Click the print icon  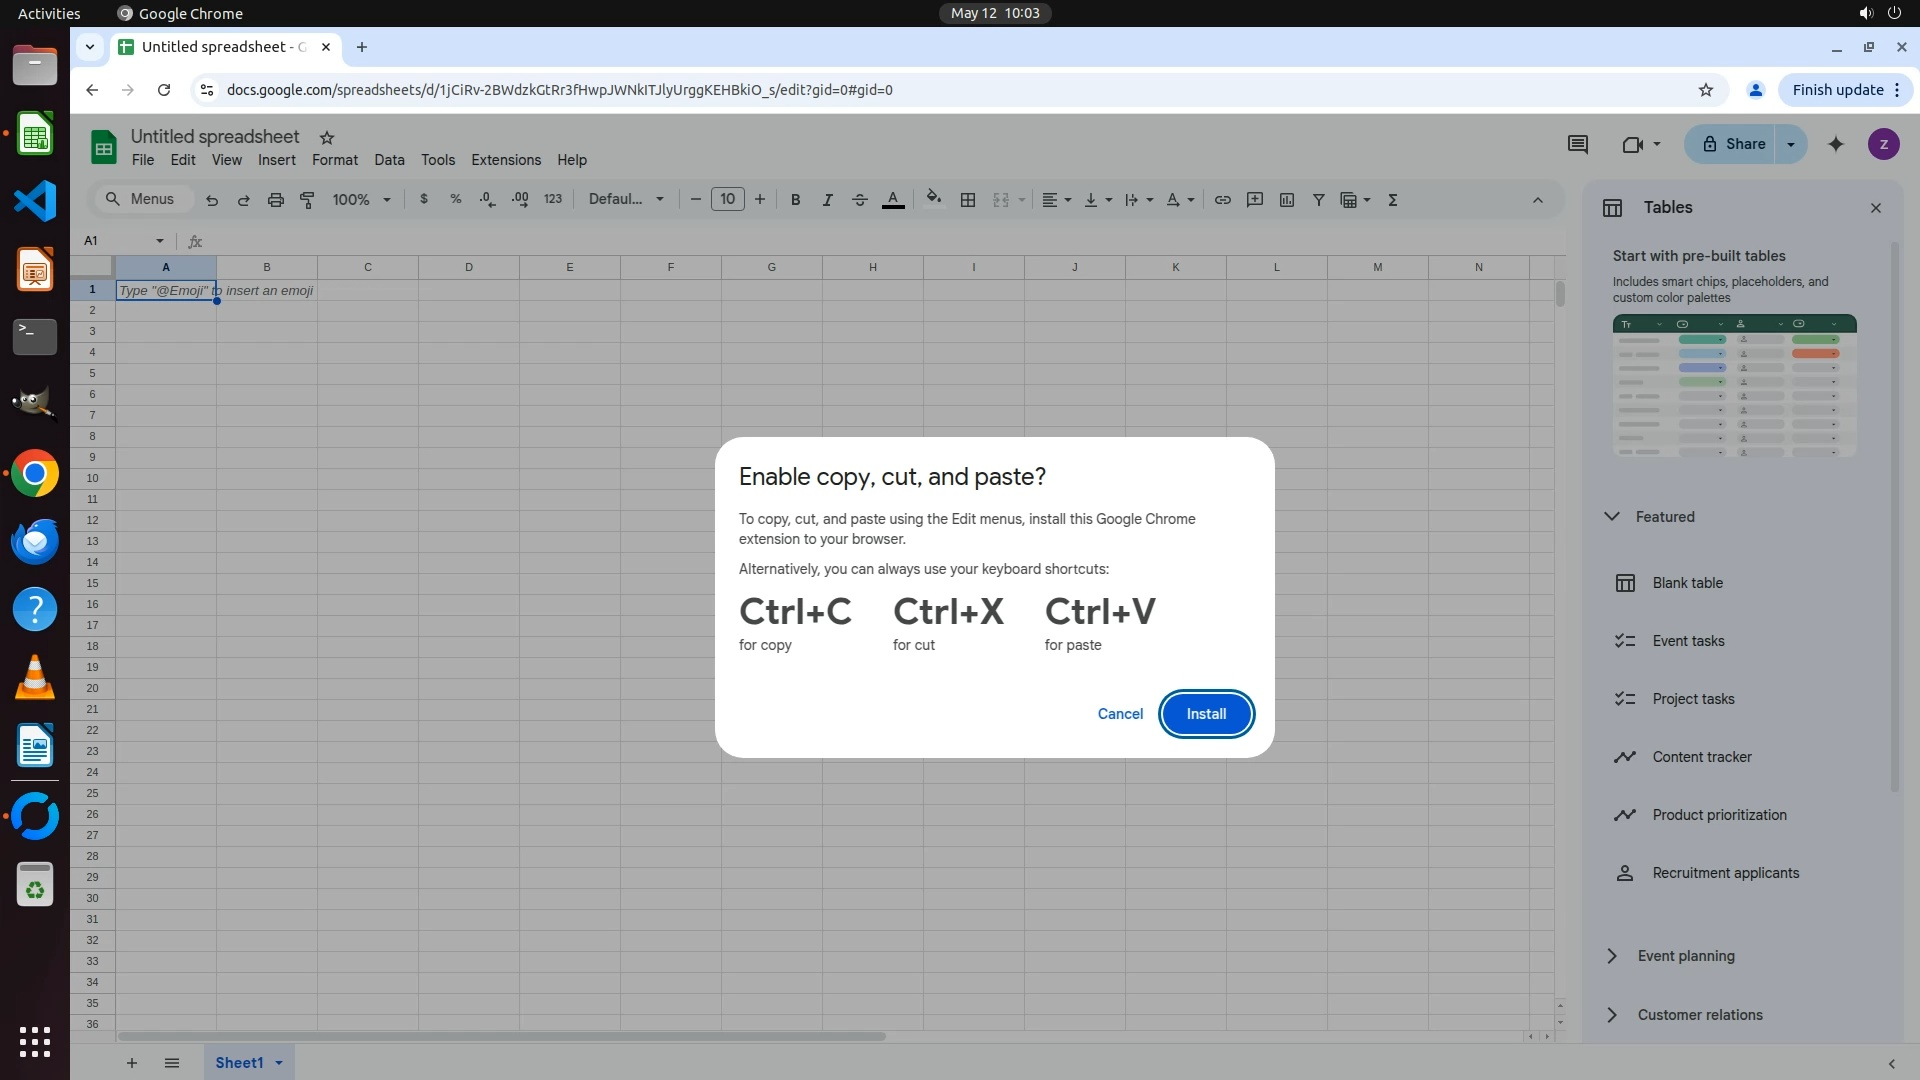275,200
